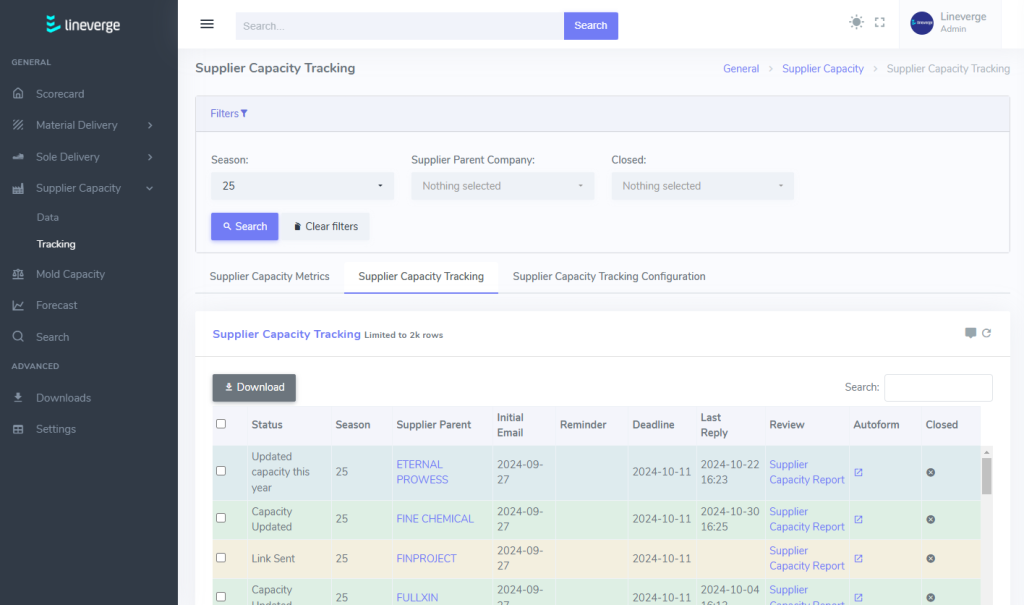
Task: Select the checkbox on the FINPROJECT row
Action: click(x=221, y=558)
